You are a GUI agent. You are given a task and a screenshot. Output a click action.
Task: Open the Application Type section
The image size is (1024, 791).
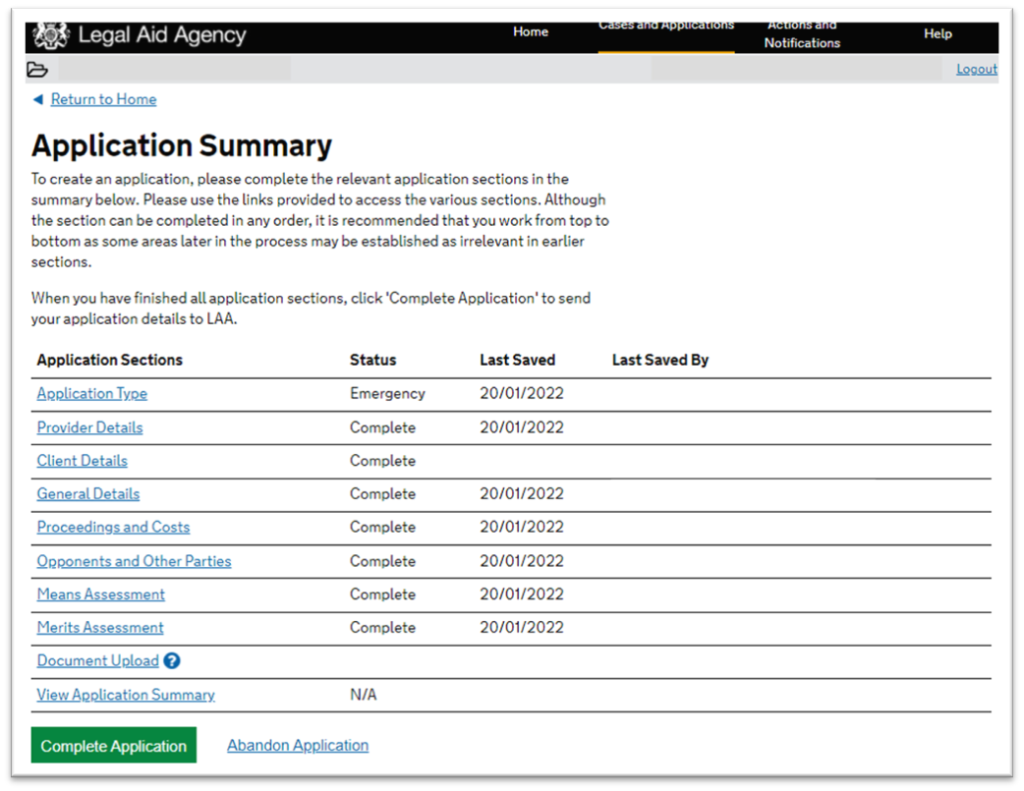(92, 394)
